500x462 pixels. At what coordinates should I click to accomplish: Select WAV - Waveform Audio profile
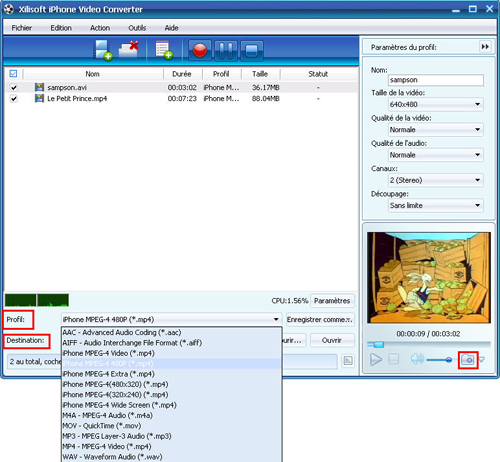point(172,457)
